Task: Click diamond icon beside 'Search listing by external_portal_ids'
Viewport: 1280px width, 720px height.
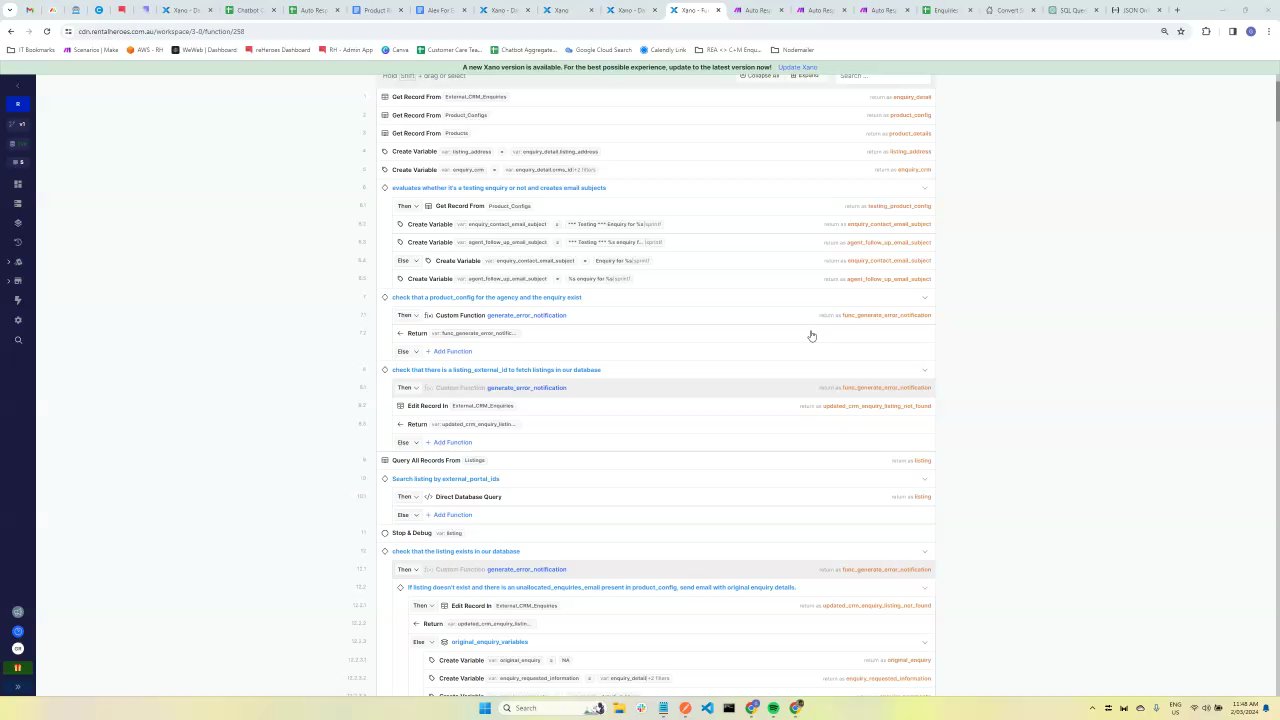Action: pyautogui.click(x=385, y=479)
